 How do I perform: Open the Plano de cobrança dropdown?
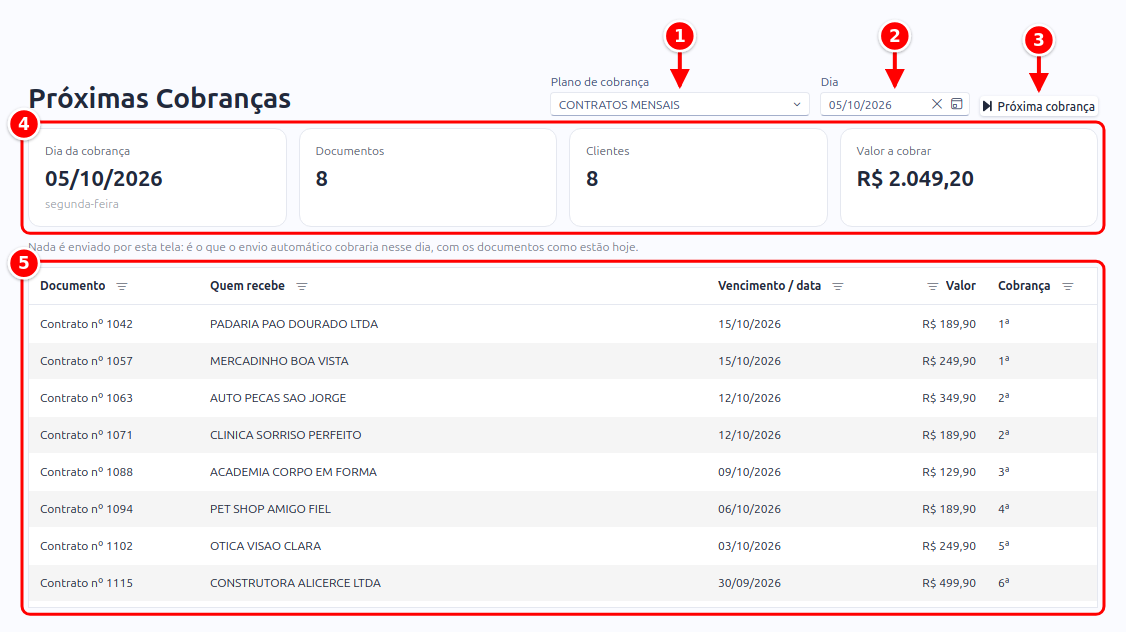coord(679,105)
